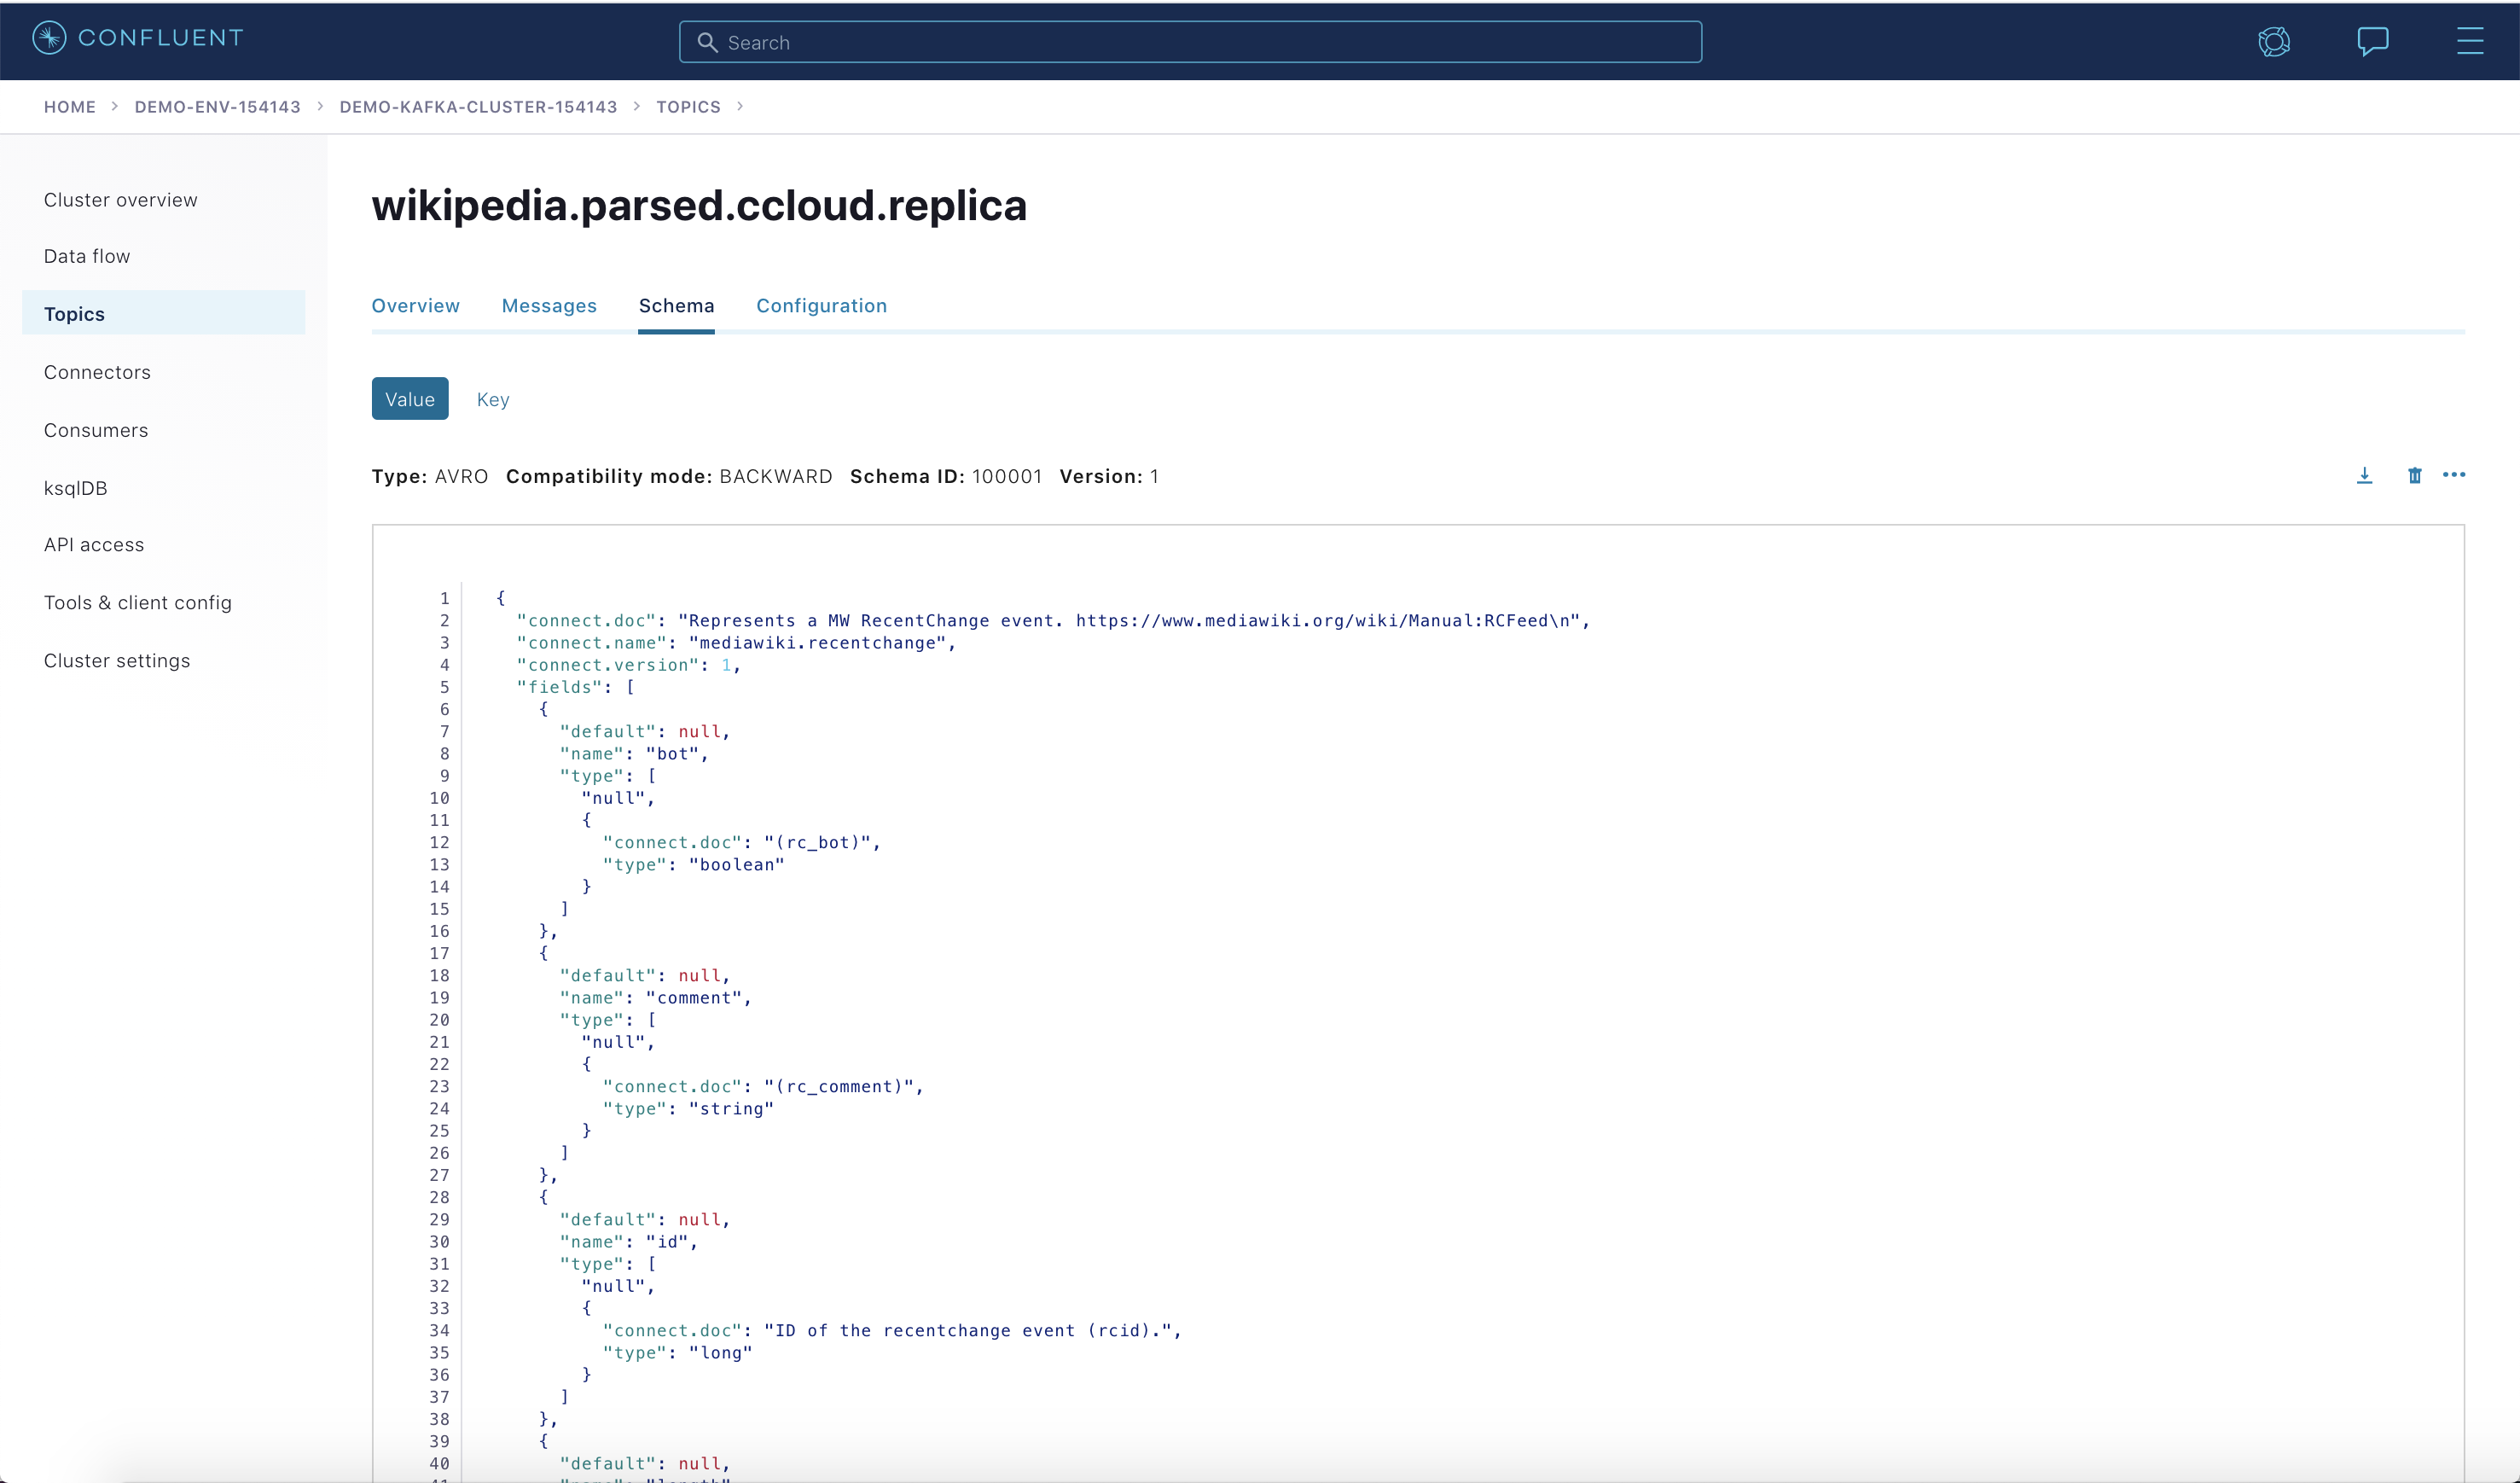
Task: Click the "(rc_bot)" doc value
Action: point(818,843)
